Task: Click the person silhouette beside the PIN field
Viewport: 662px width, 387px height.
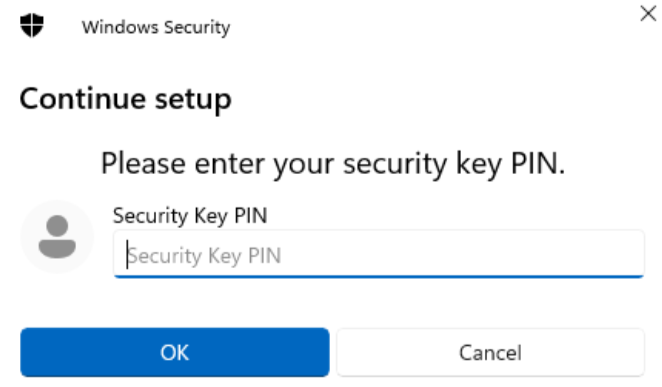Action: (57, 236)
